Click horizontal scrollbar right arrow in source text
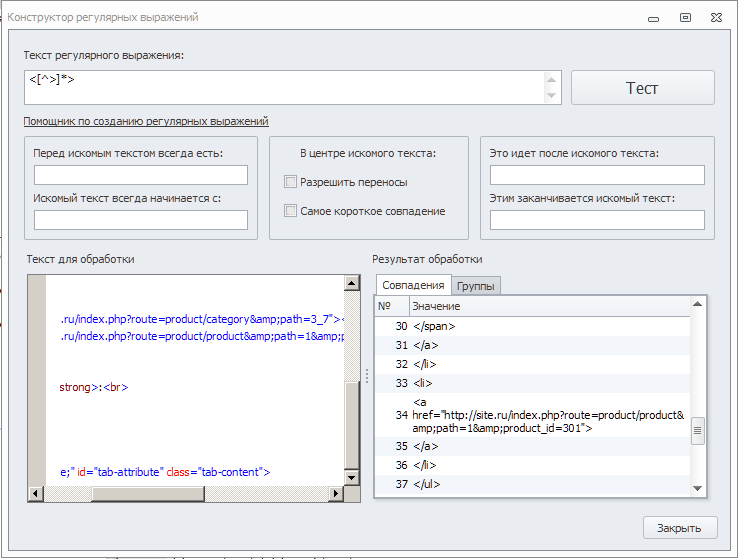Viewport: 738px width, 559px height. 336,493
